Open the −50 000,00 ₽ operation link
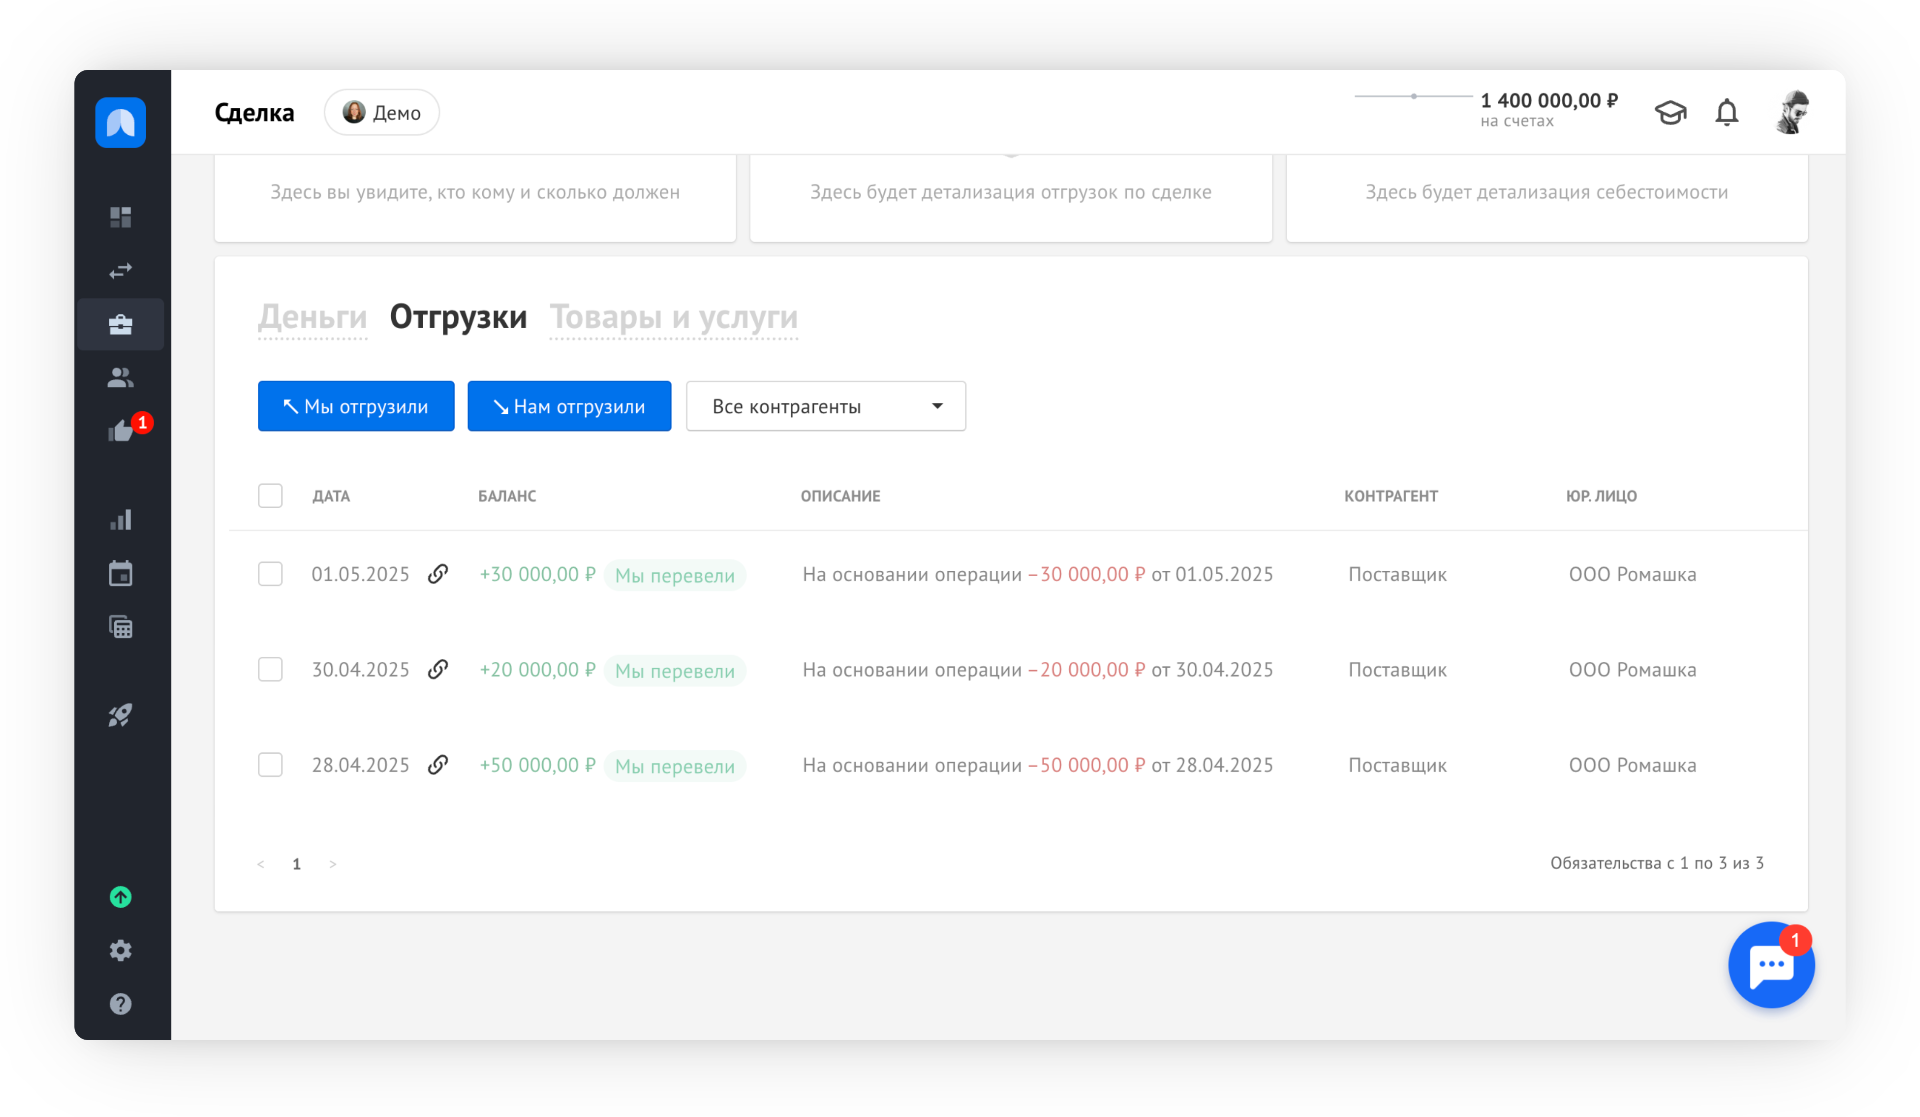The height and width of the screenshot is (1117, 1920). tap(1087, 765)
